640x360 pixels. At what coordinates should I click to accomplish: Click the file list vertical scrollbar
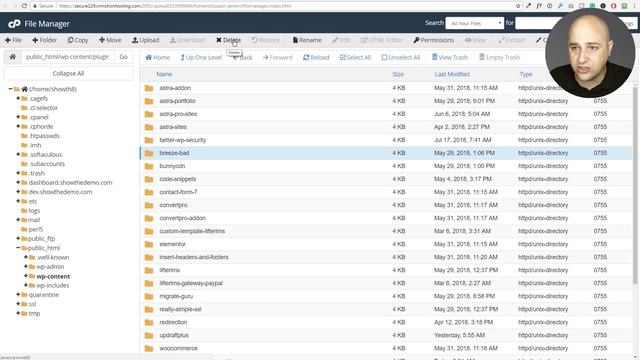635,184
